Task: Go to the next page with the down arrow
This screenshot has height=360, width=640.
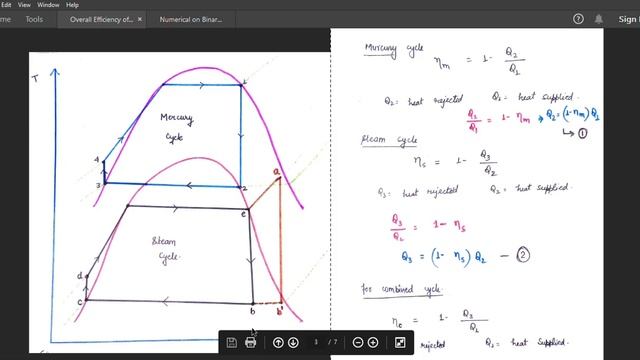Action: (293, 342)
